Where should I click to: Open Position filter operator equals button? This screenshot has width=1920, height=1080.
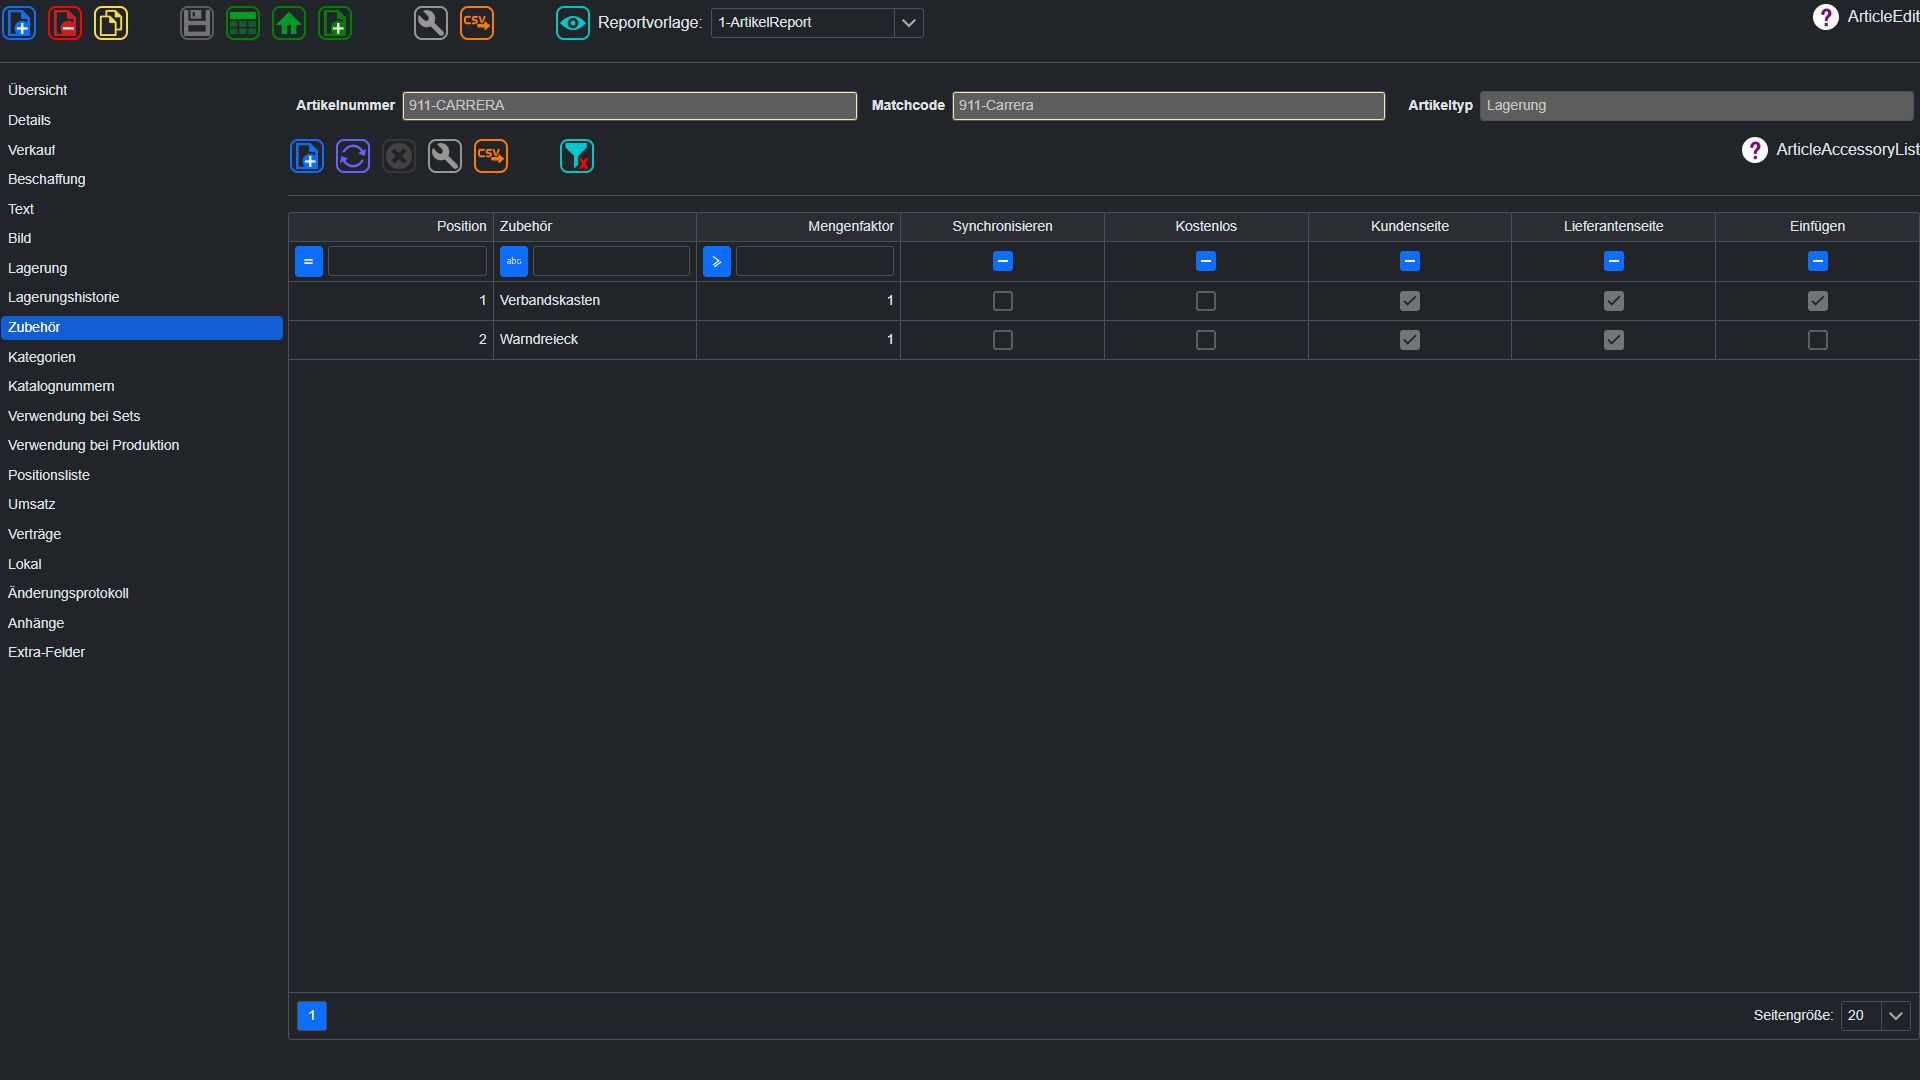[x=309, y=262]
